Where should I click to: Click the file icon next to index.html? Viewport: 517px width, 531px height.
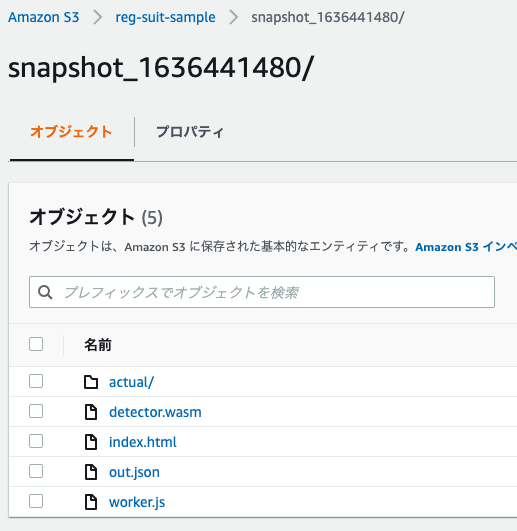click(x=91, y=442)
